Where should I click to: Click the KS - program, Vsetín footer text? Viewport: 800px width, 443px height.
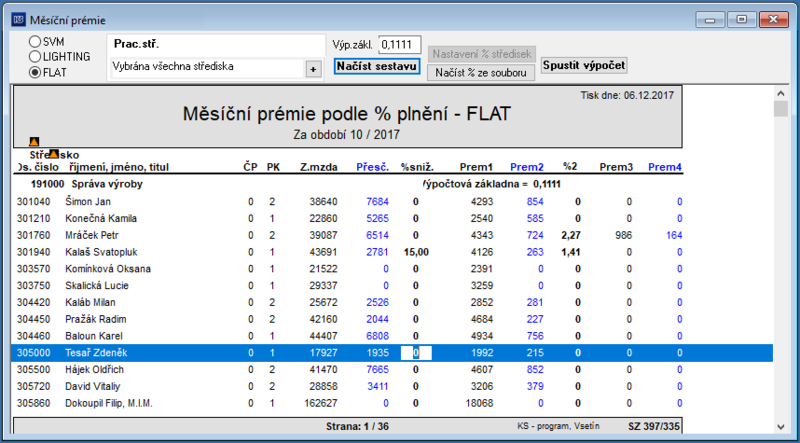(x=558, y=426)
